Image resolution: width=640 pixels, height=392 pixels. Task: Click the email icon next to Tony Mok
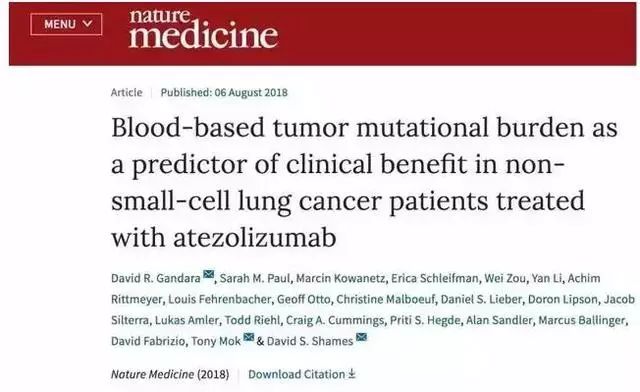tap(249, 337)
